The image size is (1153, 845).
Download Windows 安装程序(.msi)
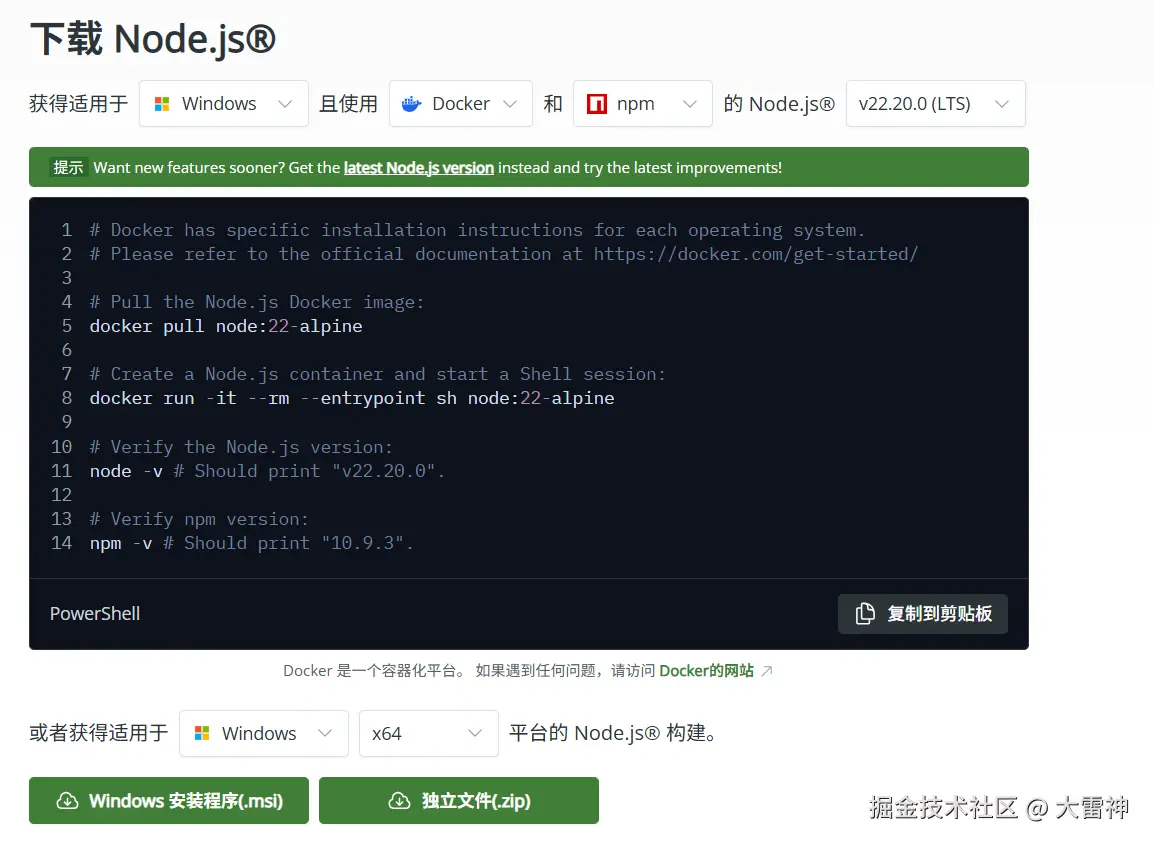[169, 800]
